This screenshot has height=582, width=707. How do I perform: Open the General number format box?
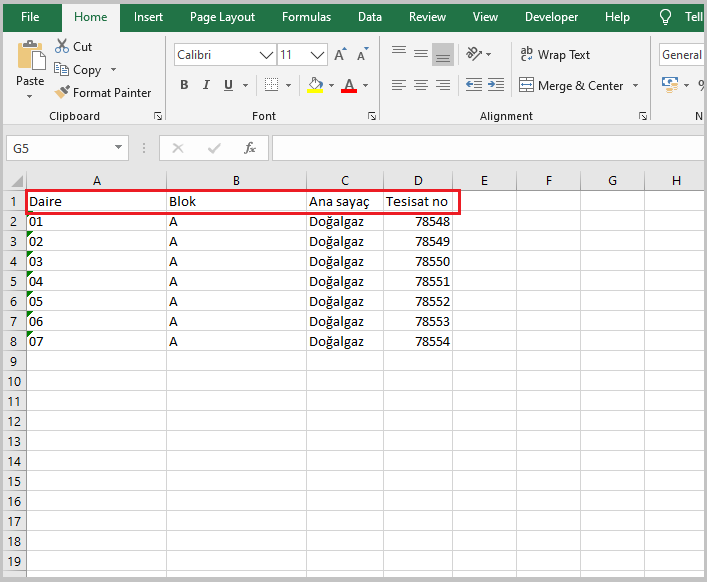point(682,55)
